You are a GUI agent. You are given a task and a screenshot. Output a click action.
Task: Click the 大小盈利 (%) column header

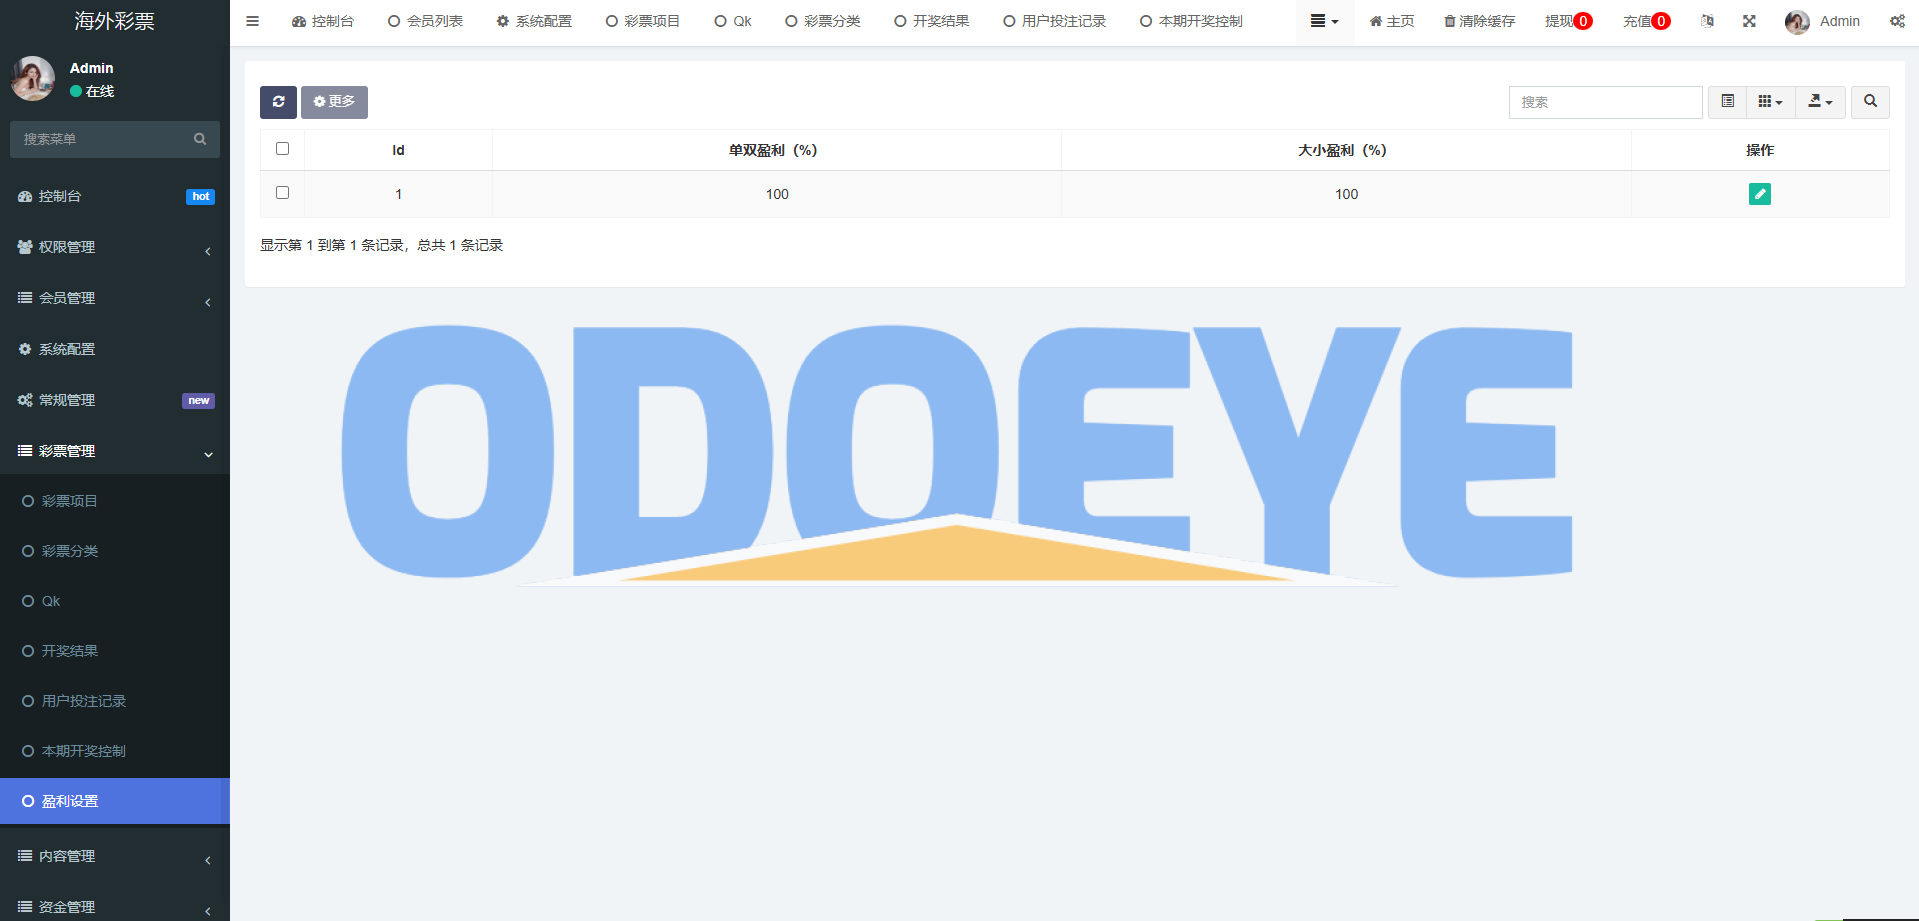(1346, 150)
